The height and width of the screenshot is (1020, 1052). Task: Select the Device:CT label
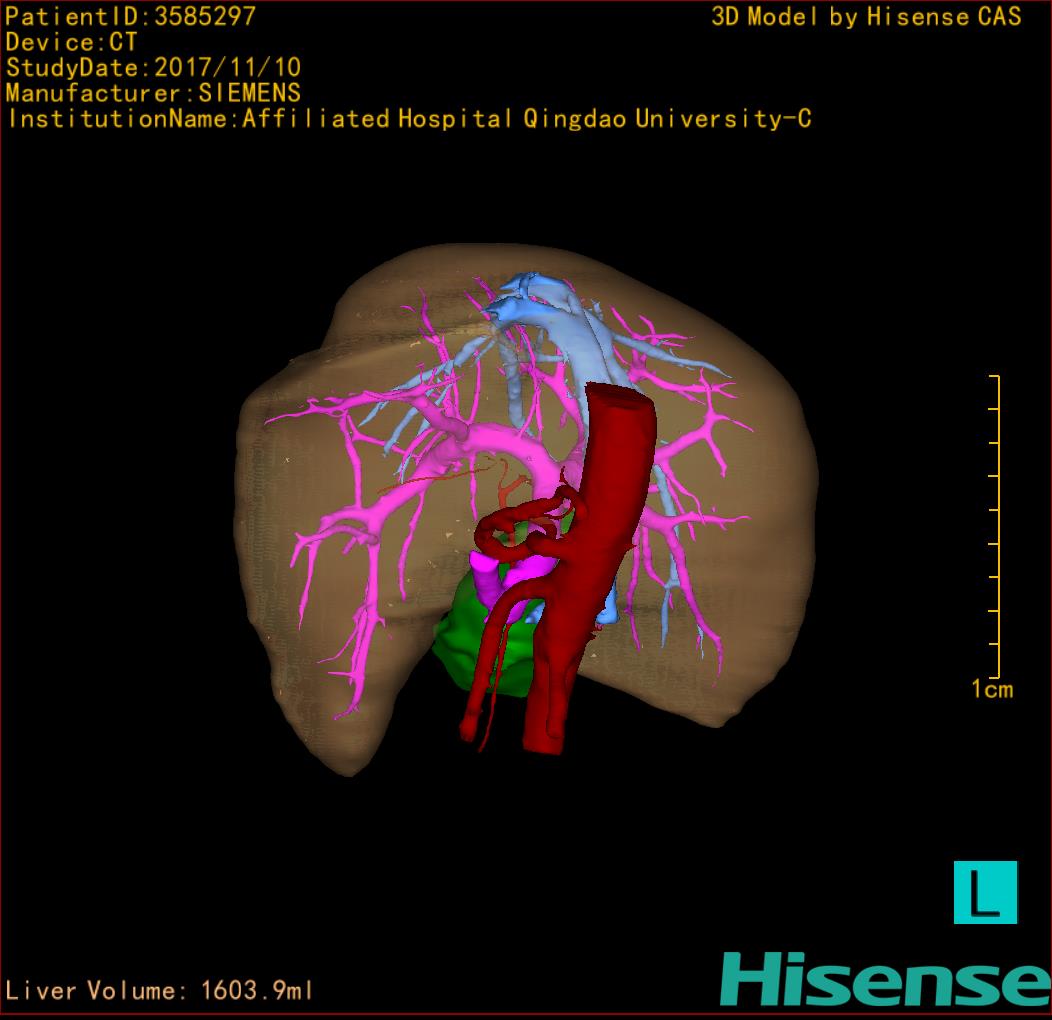point(71,42)
